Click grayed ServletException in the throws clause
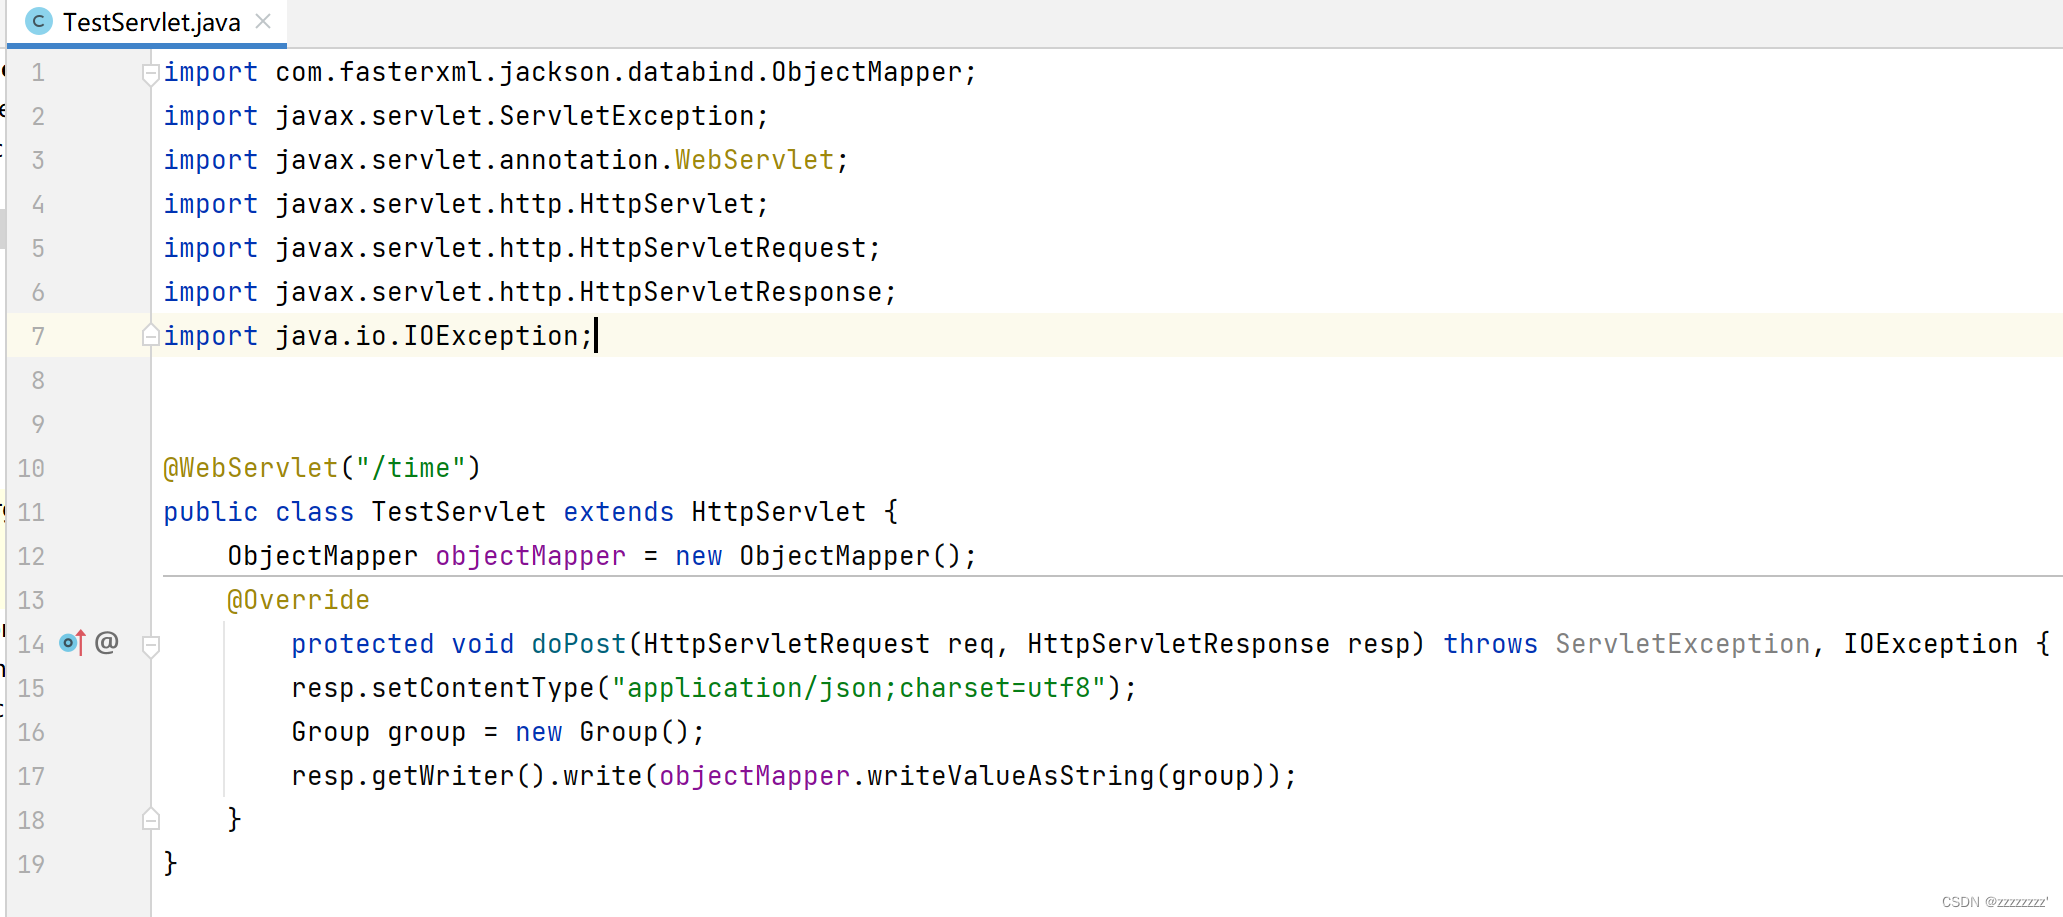Image resolution: width=2063 pixels, height=917 pixels. coord(1683,644)
